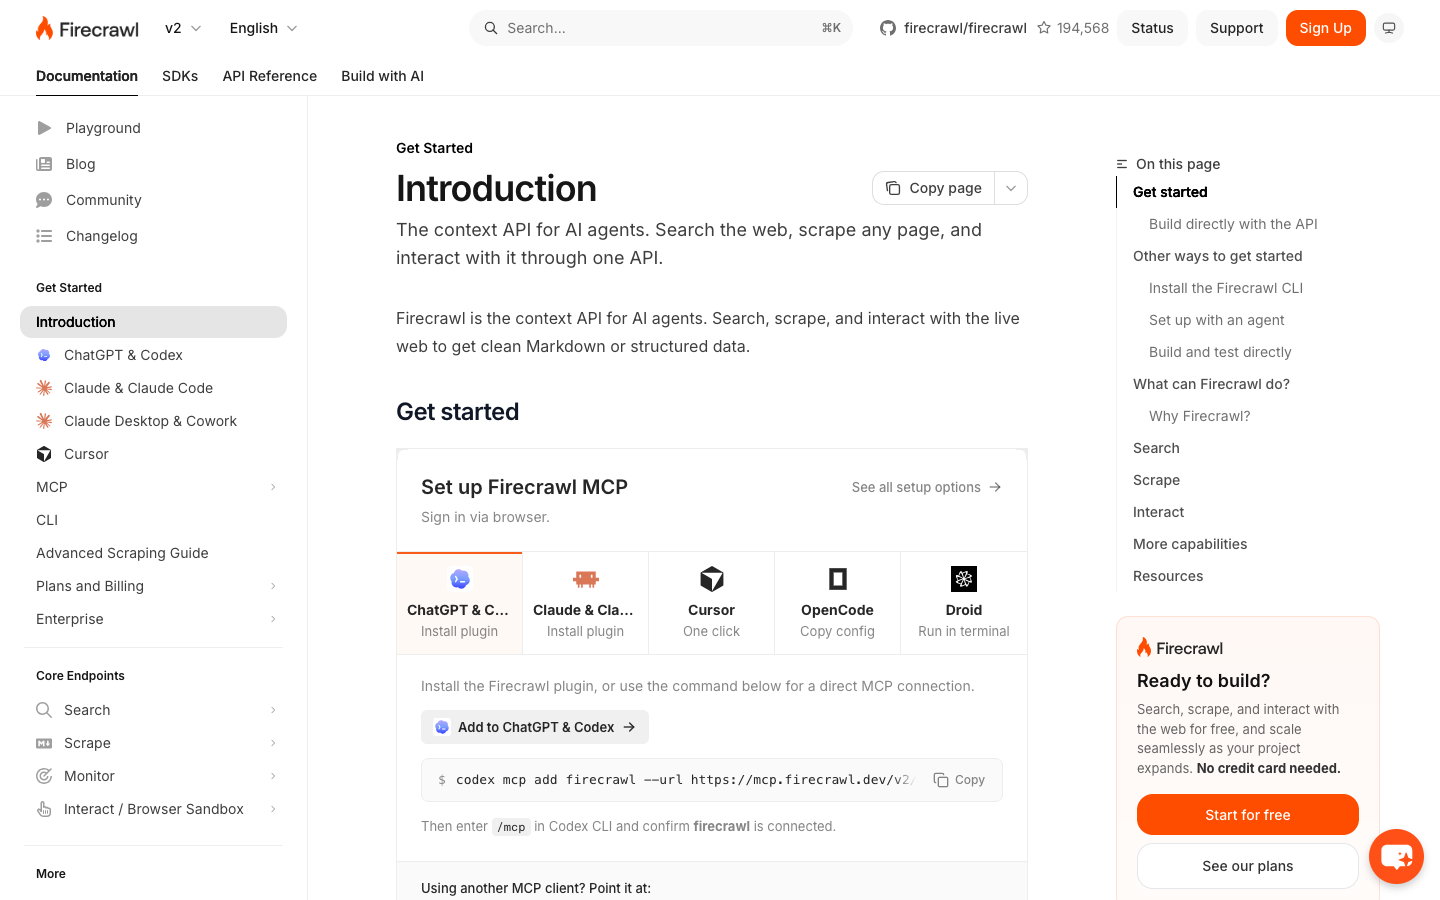Select the Cursor One click tab
Screen dimensions: 1440x900
711,604
